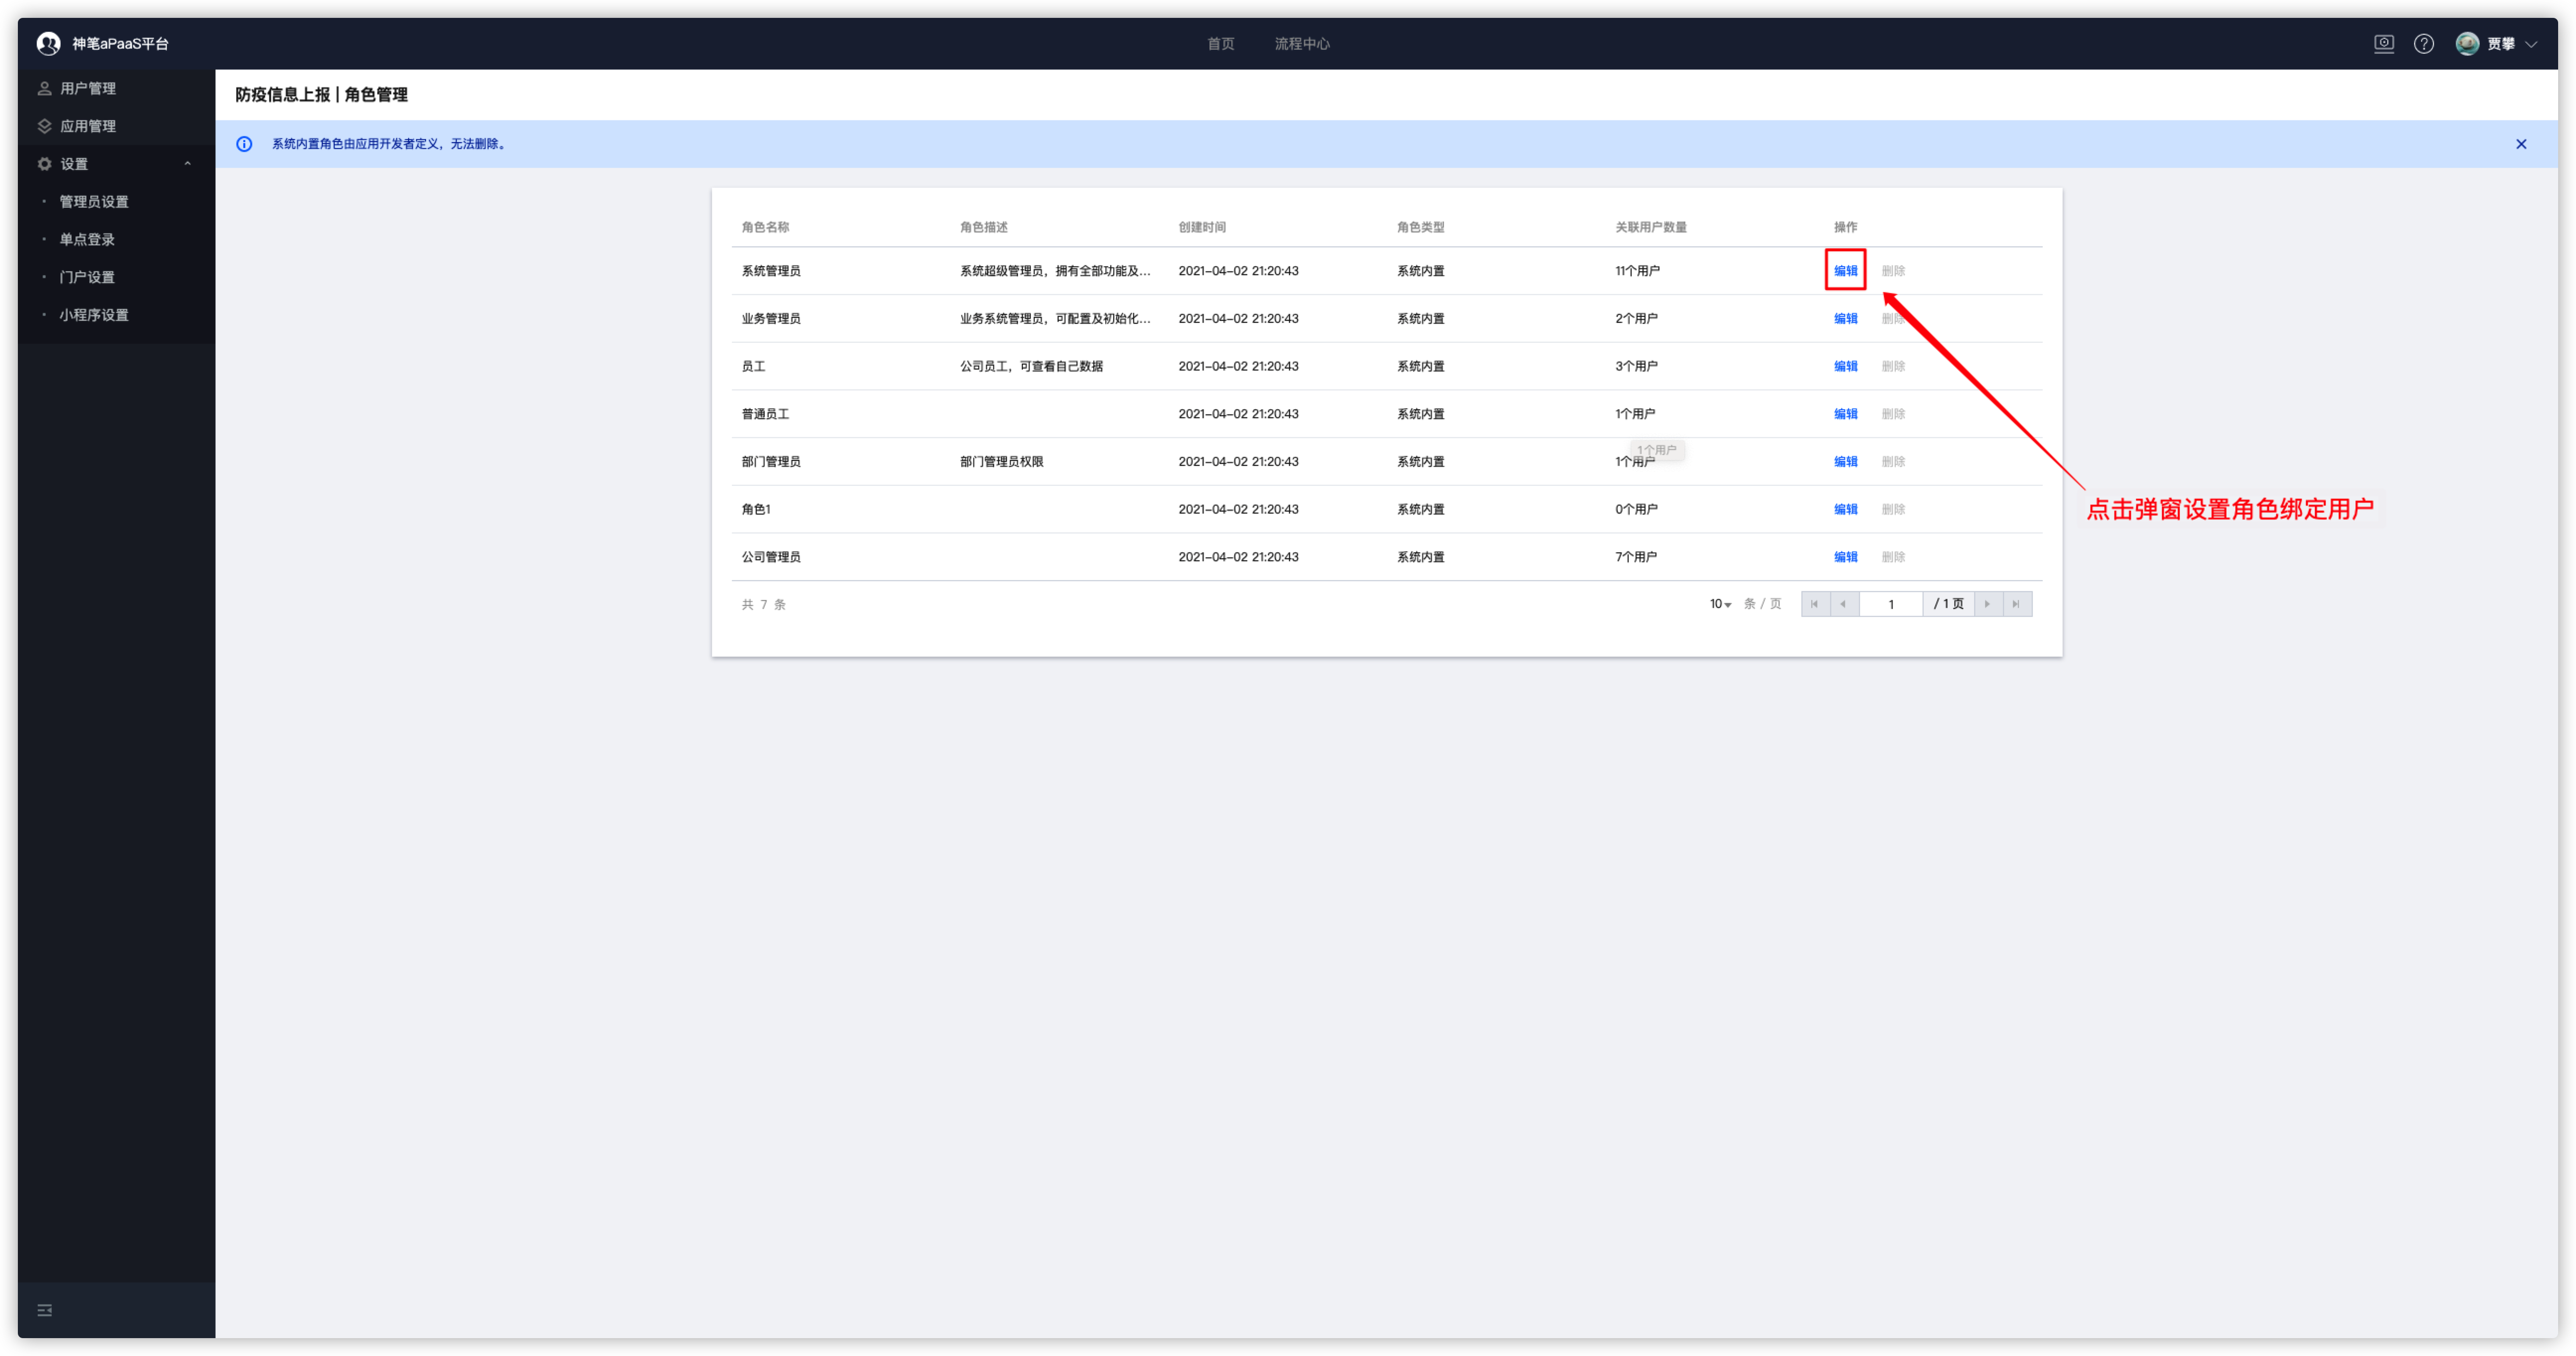Open the 10 条/页 page size dropdown

click(x=1720, y=604)
